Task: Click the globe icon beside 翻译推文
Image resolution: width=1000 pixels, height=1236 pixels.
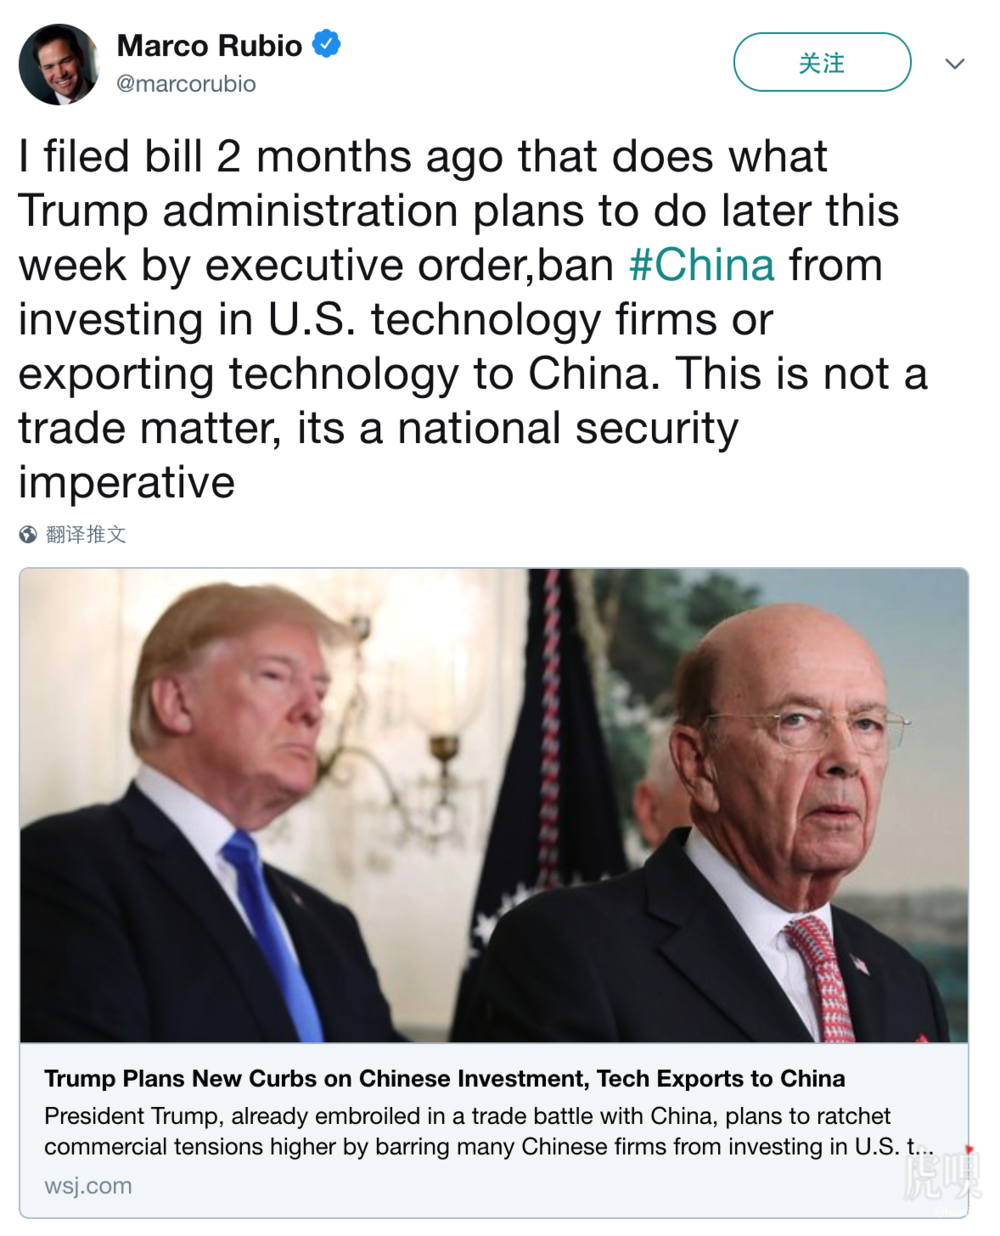Action: 28,535
